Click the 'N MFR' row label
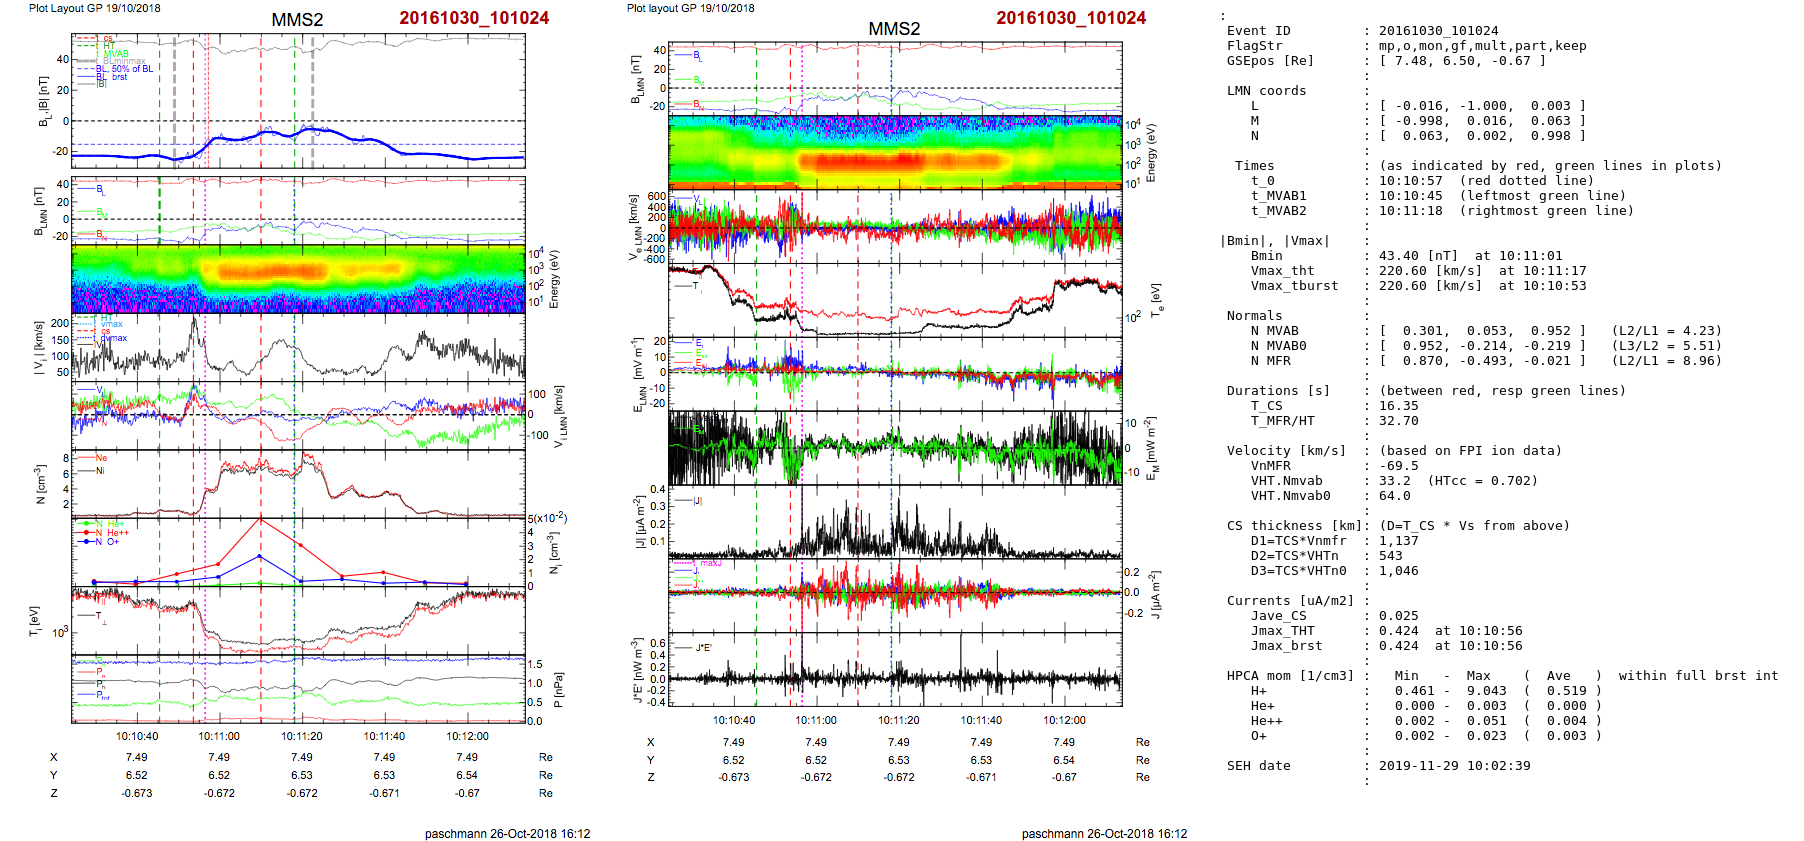Viewport: 1804px width, 841px height. tap(1270, 361)
